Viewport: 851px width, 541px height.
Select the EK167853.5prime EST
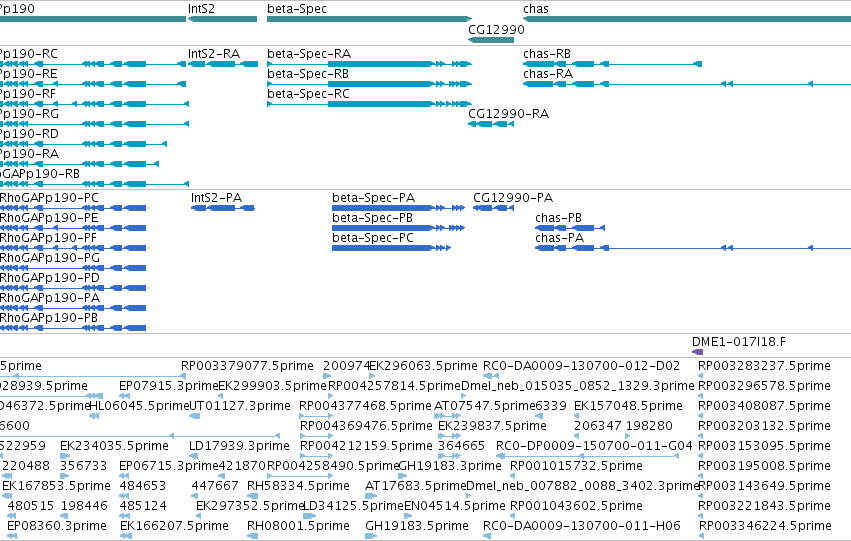click(8, 496)
